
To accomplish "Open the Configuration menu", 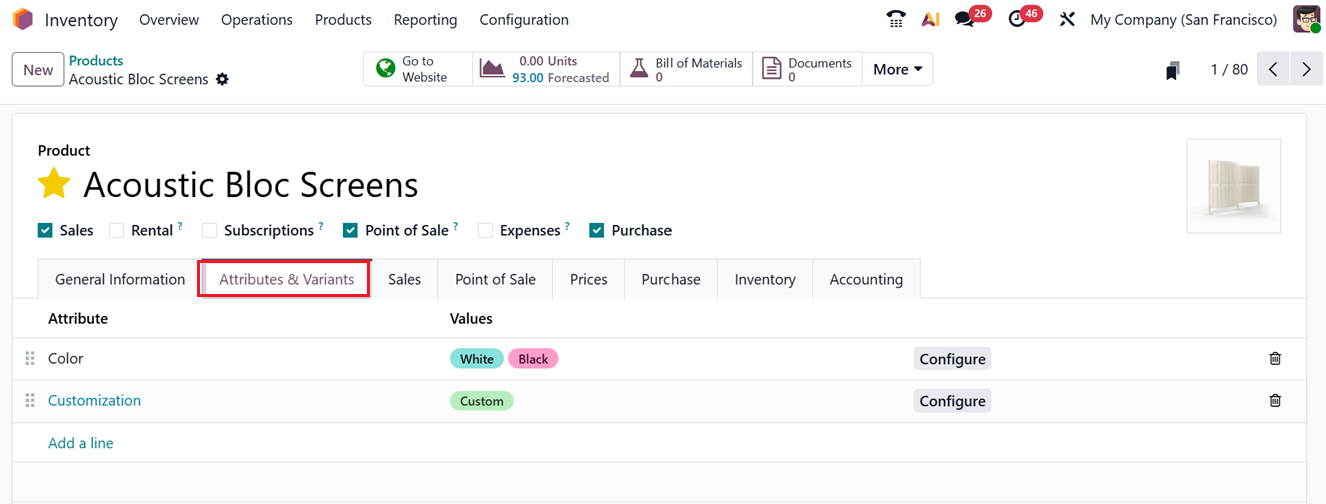I will coord(524,19).
